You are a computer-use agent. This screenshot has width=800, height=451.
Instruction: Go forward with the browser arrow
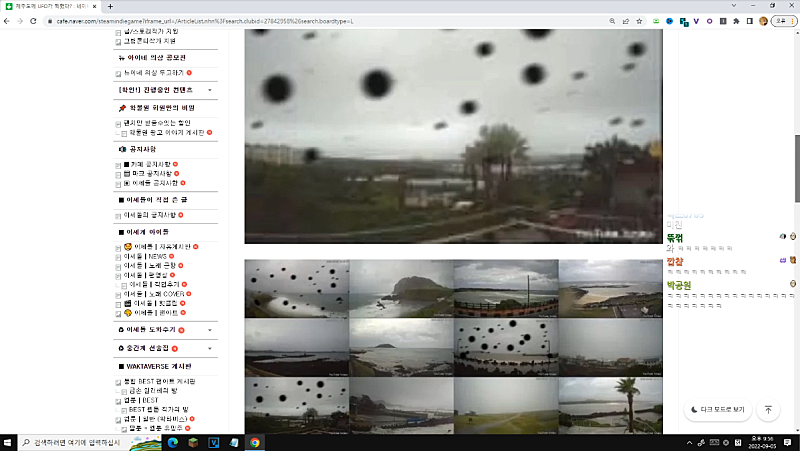(x=20, y=21)
